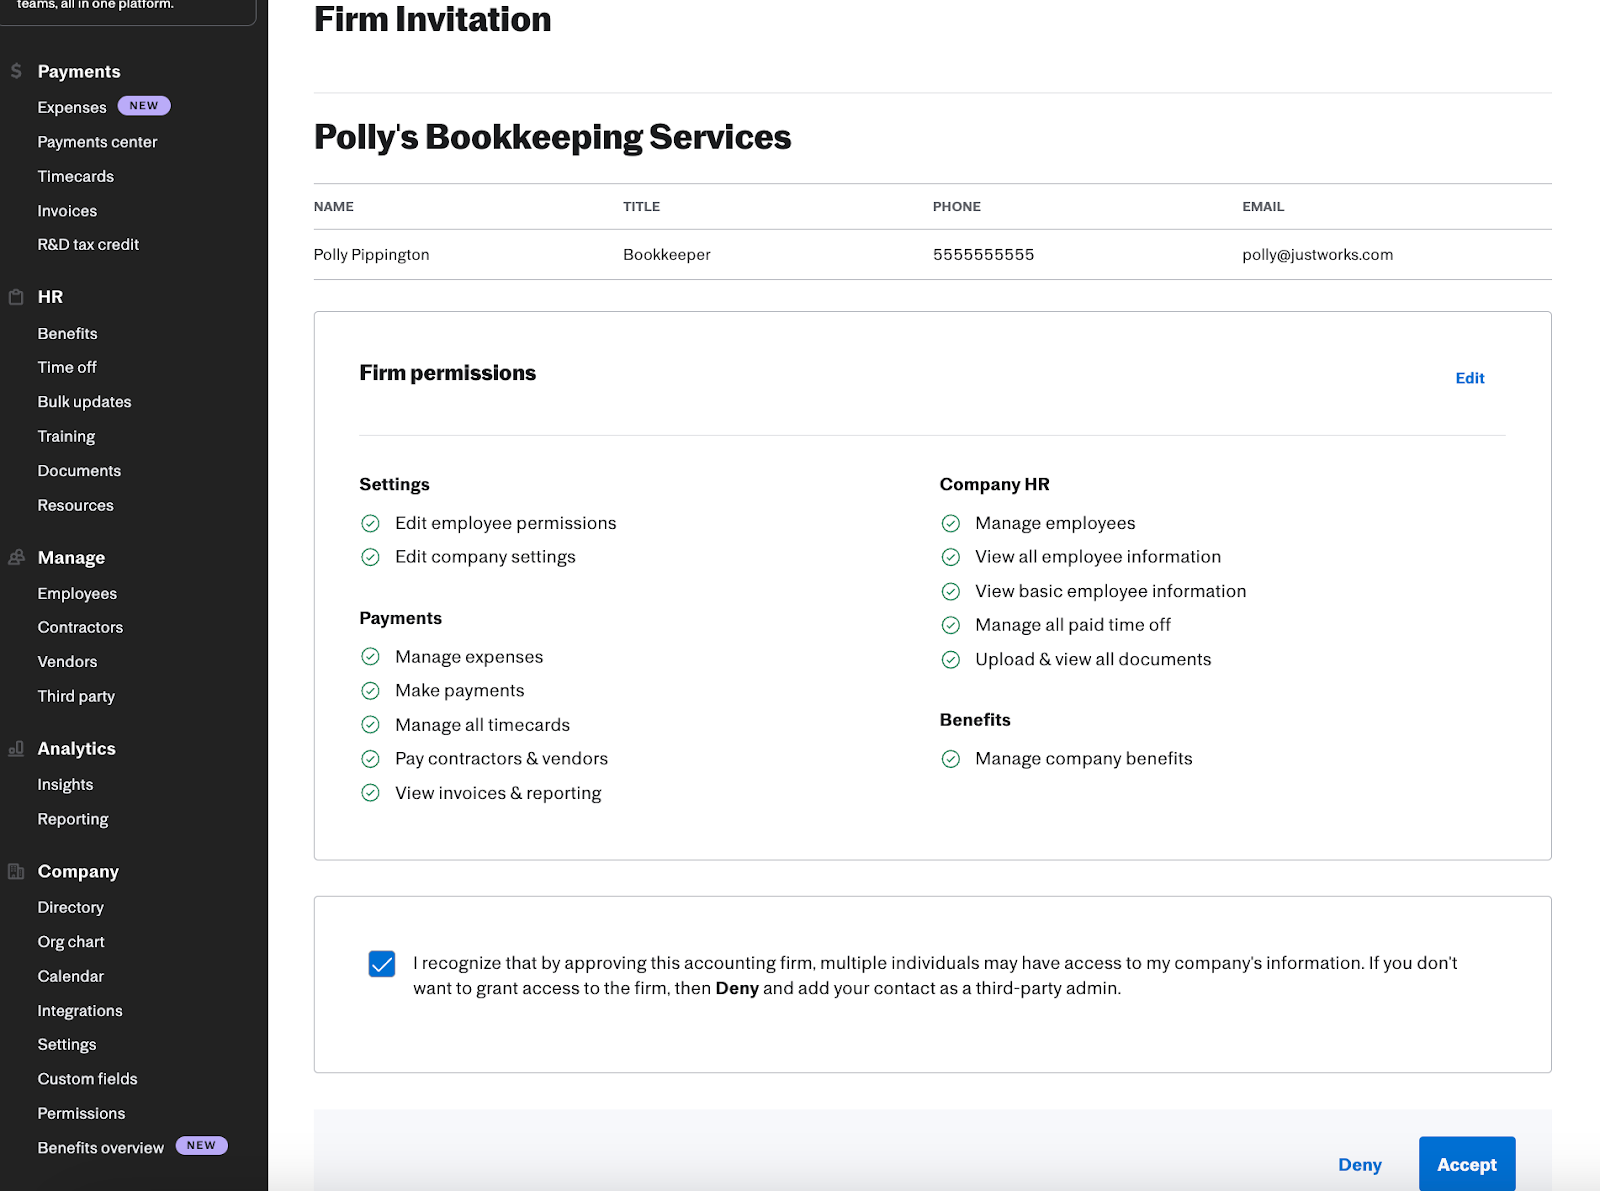Click checkmark icon beside Manage company benefits
Screen dimensions: 1600x1191
[x=950, y=759]
